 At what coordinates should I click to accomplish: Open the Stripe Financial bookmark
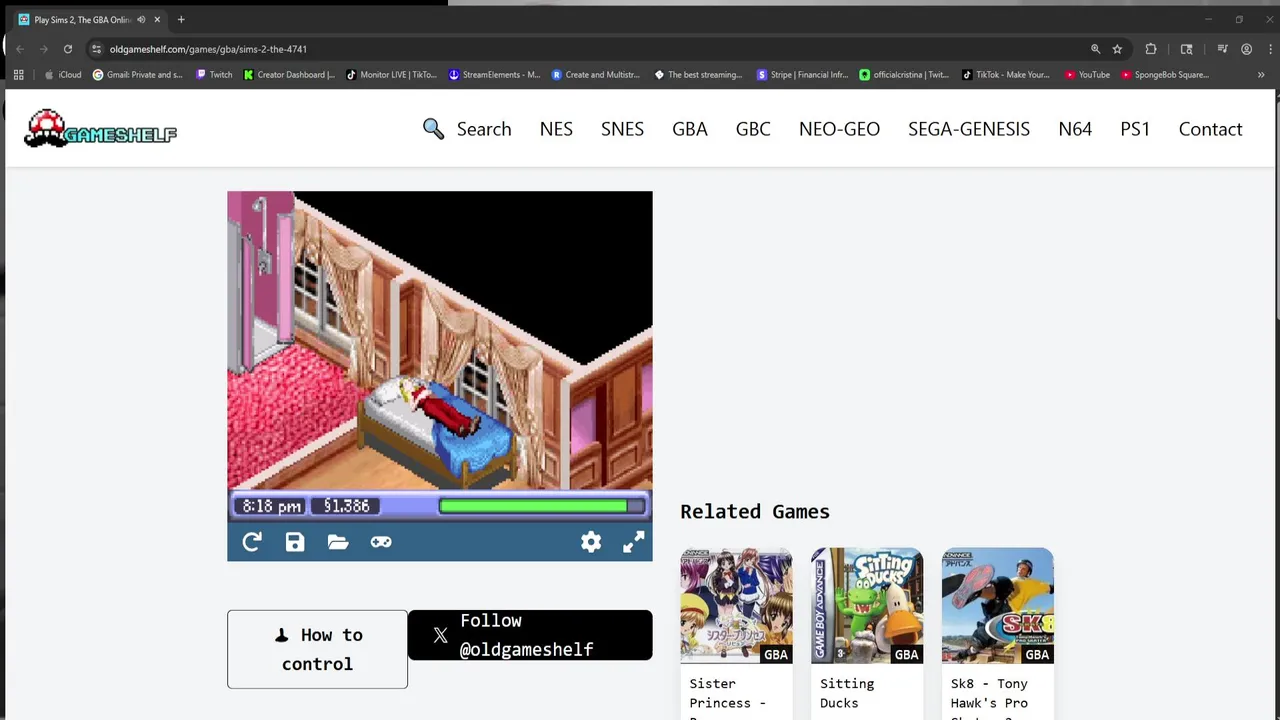click(x=802, y=74)
